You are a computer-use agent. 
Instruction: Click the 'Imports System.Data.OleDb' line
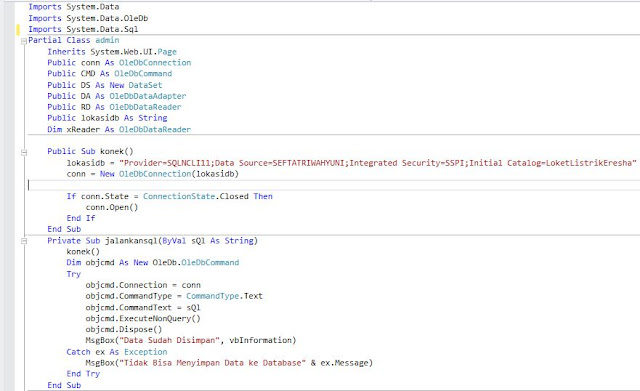88,18
